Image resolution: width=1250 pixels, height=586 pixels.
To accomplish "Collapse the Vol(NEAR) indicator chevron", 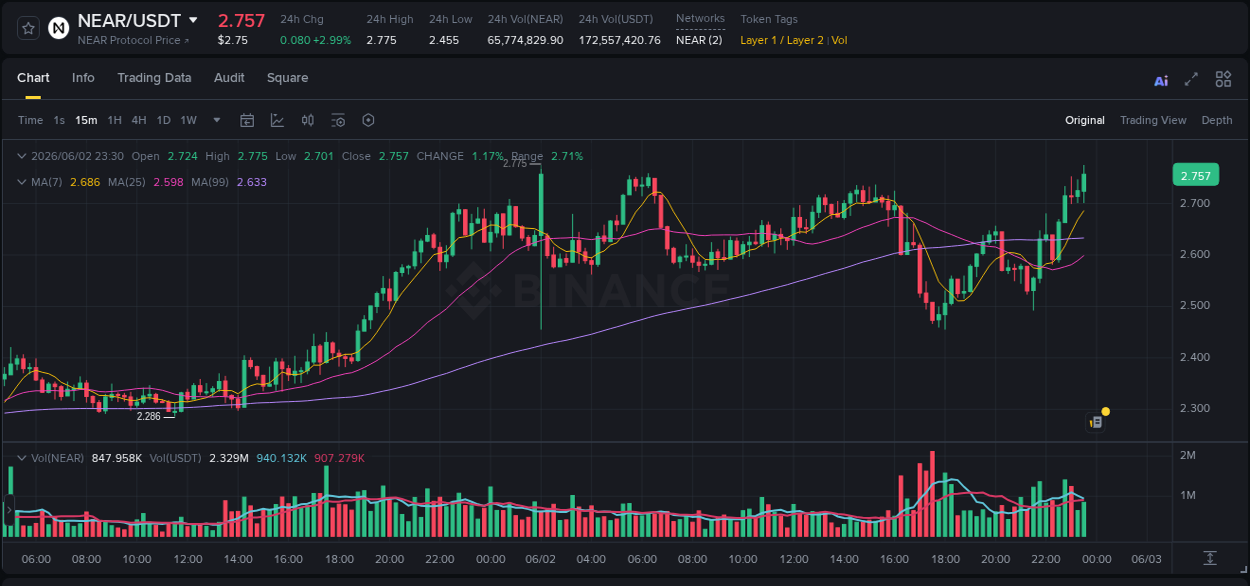I will [x=21, y=458].
